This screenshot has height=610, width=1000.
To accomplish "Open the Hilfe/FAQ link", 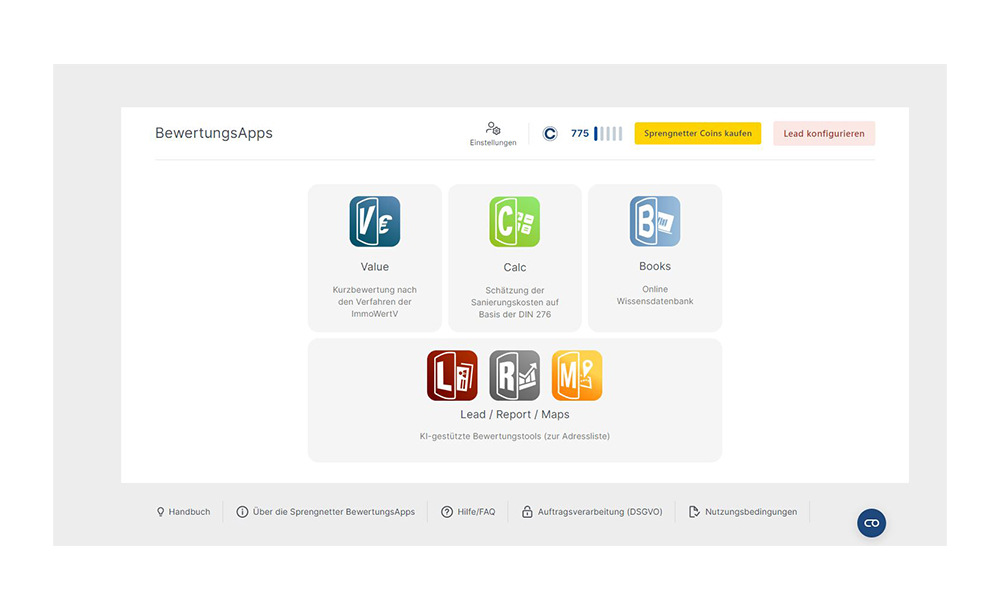I will click(x=476, y=512).
